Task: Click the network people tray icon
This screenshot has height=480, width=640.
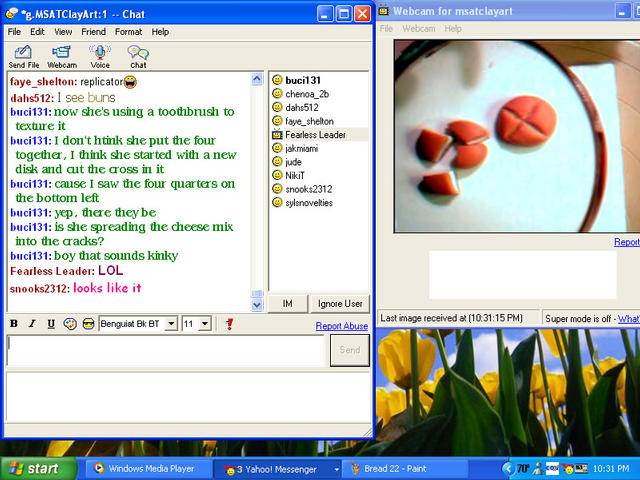Action: coord(538,469)
